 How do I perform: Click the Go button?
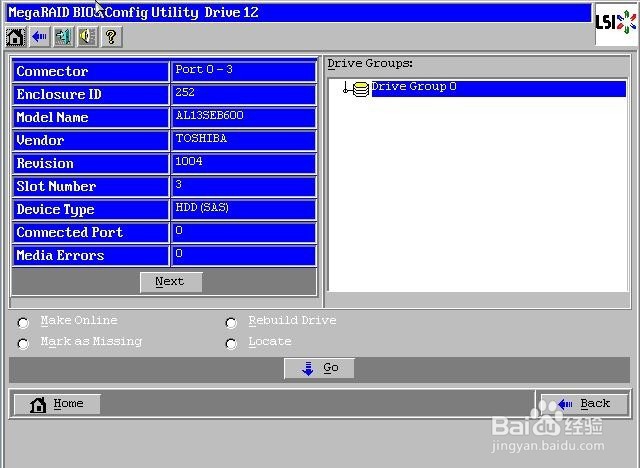tap(319, 368)
